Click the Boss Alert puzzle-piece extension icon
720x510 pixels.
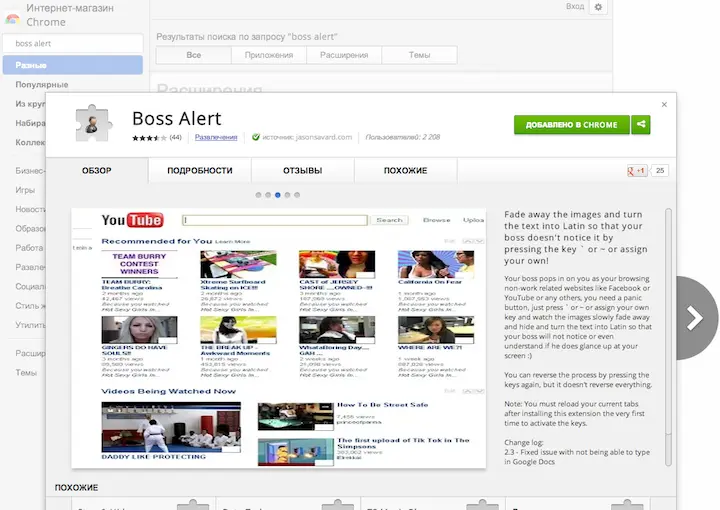pyautogui.click(x=93, y=123)
